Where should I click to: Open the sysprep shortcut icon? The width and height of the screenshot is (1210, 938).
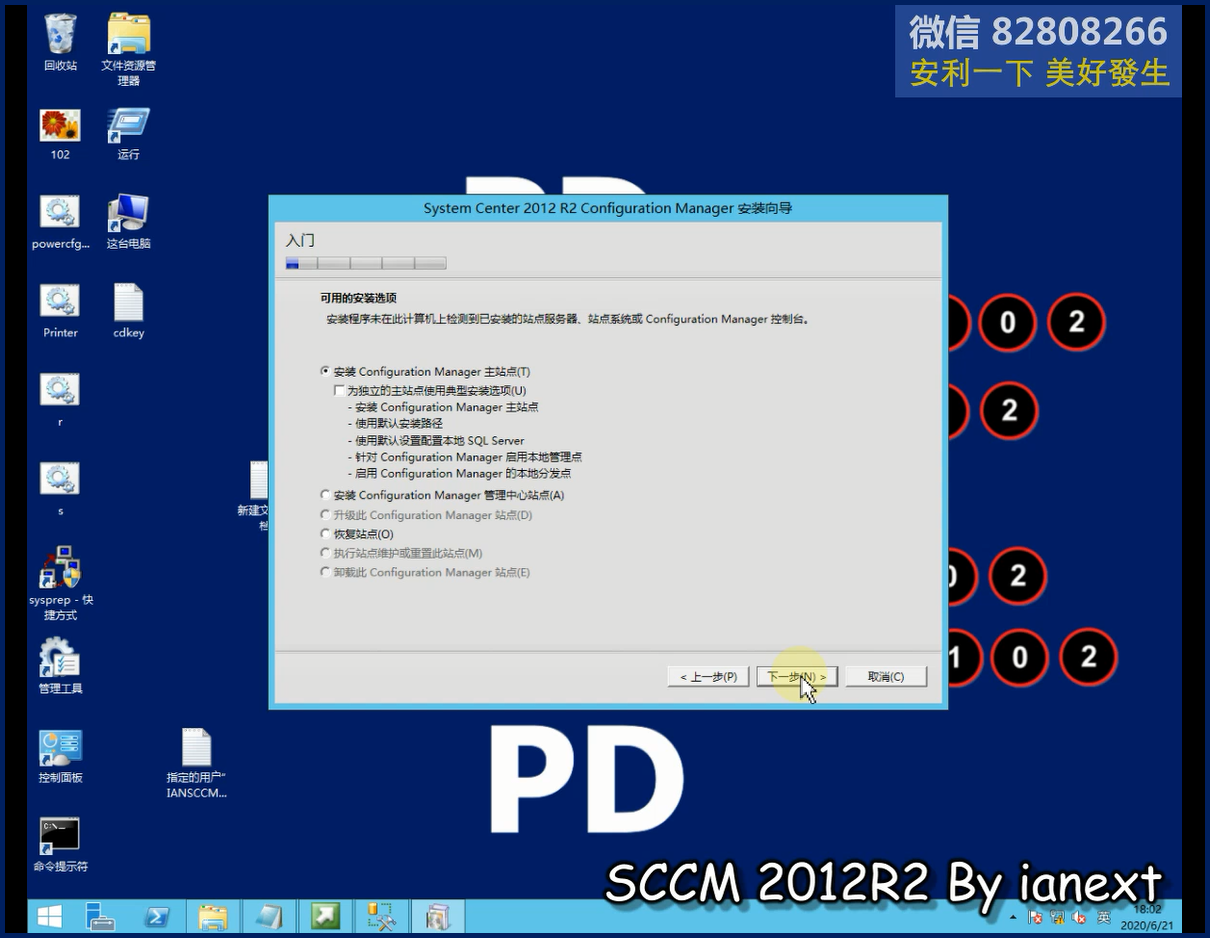click(x=60, y=583)
